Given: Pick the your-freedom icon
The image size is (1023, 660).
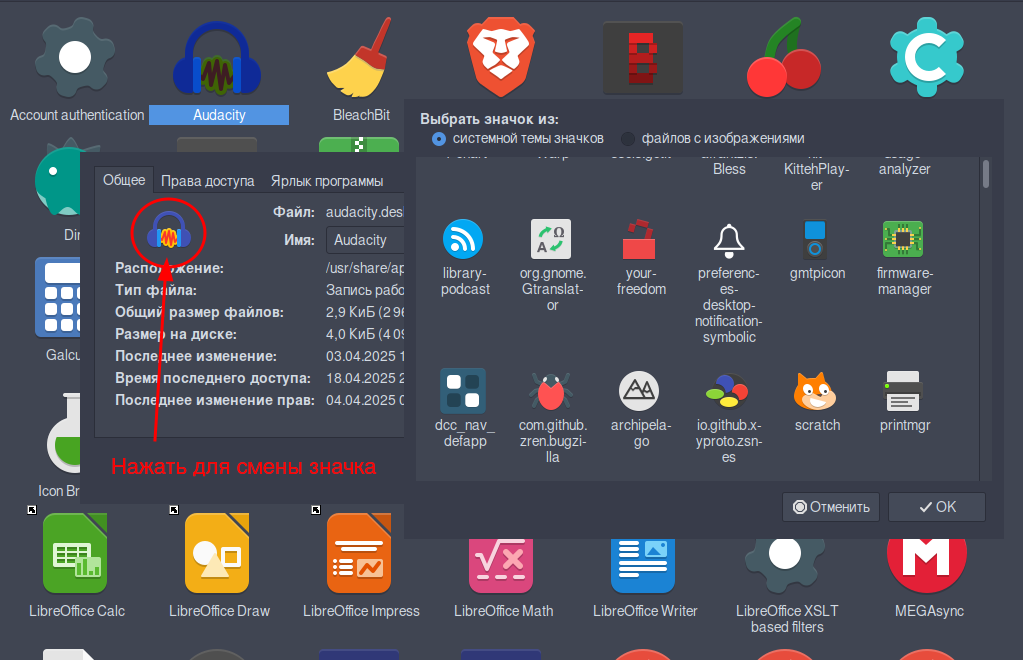Looking at the screenshot, I should (x=639, y=239).
